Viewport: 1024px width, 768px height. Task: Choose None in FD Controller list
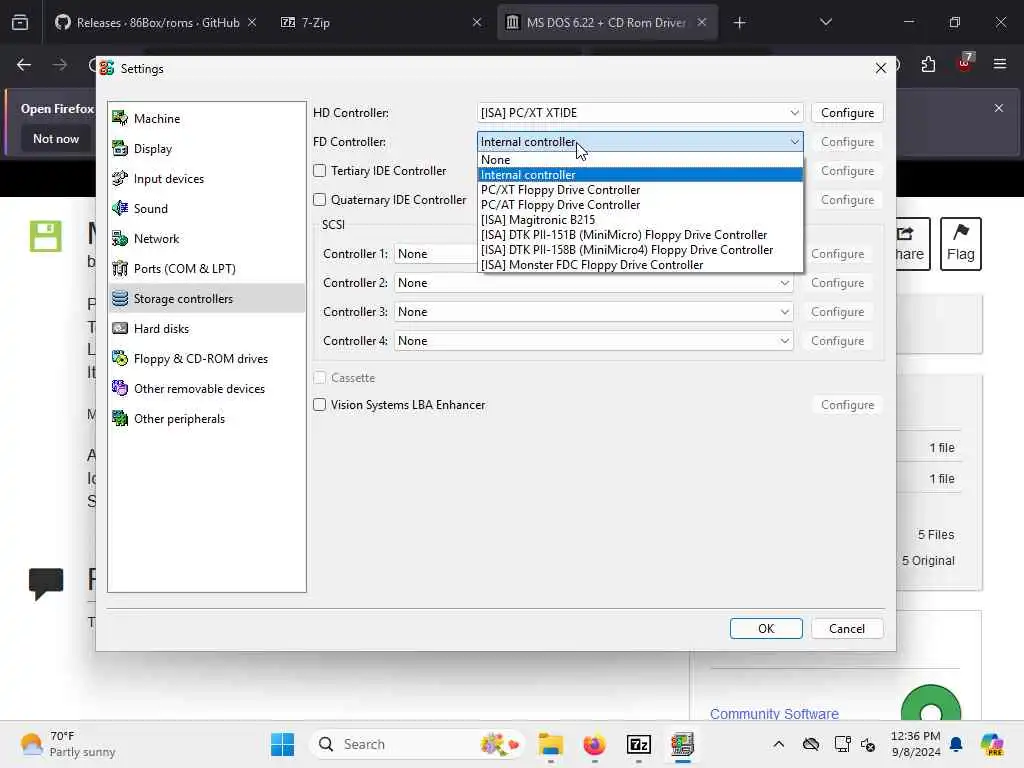(640, 160)
